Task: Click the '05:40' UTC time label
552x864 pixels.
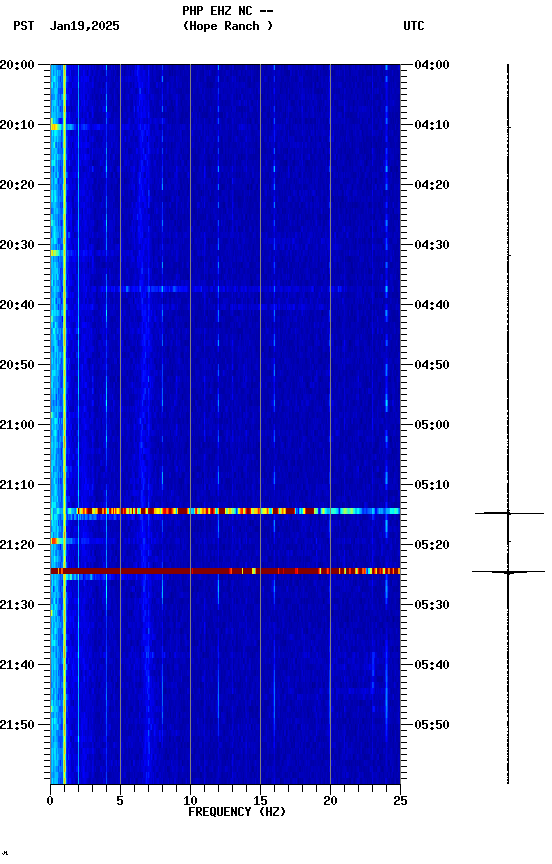Action: (x=432, y=665)
